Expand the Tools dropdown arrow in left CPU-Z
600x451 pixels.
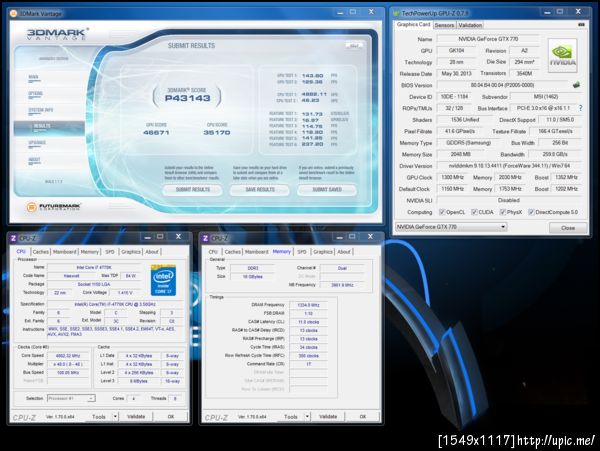pyautogui.click(x=115, y=416)
